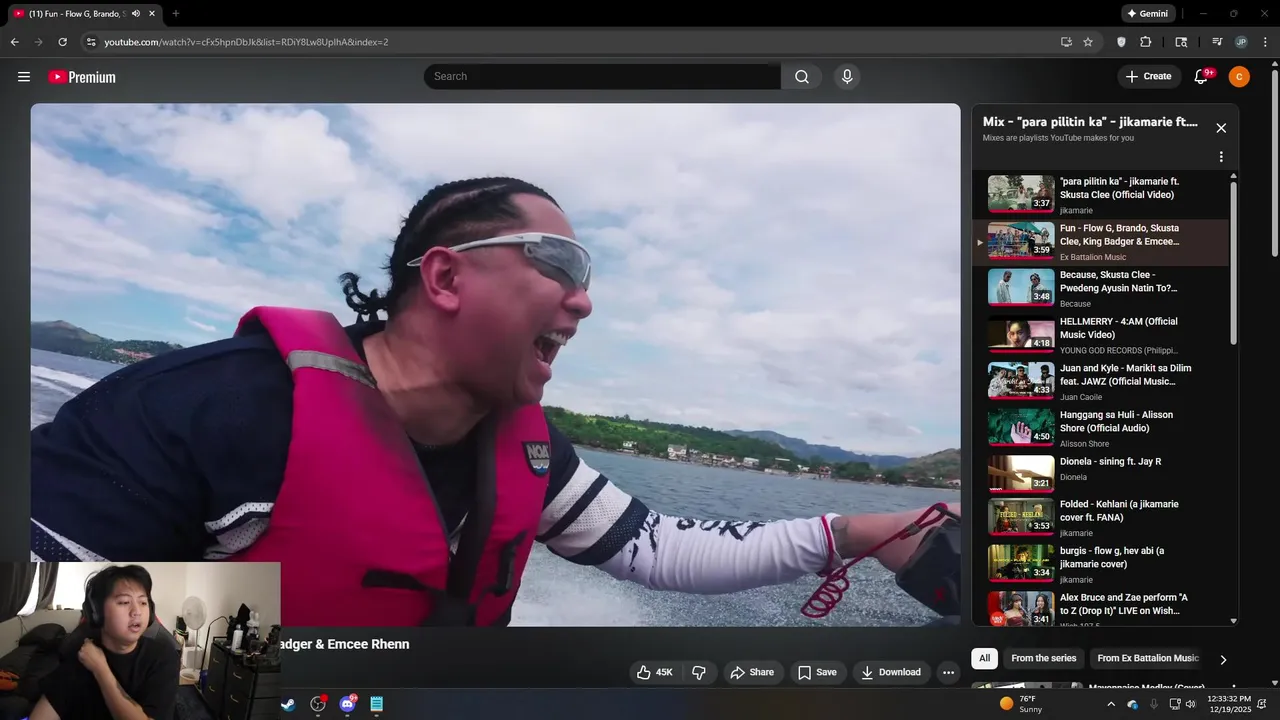Image resolution: width=1280 pixels, height=720 pixels.
Task: Click the Mix 'para pilitin ka' title
Action: [x=1090, y=122]
